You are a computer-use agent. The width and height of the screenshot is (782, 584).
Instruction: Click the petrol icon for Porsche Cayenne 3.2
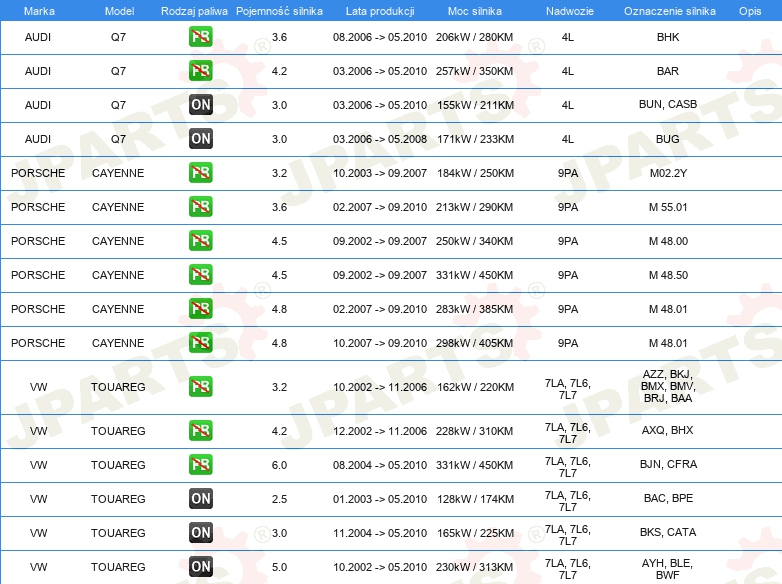click(200, 173)
